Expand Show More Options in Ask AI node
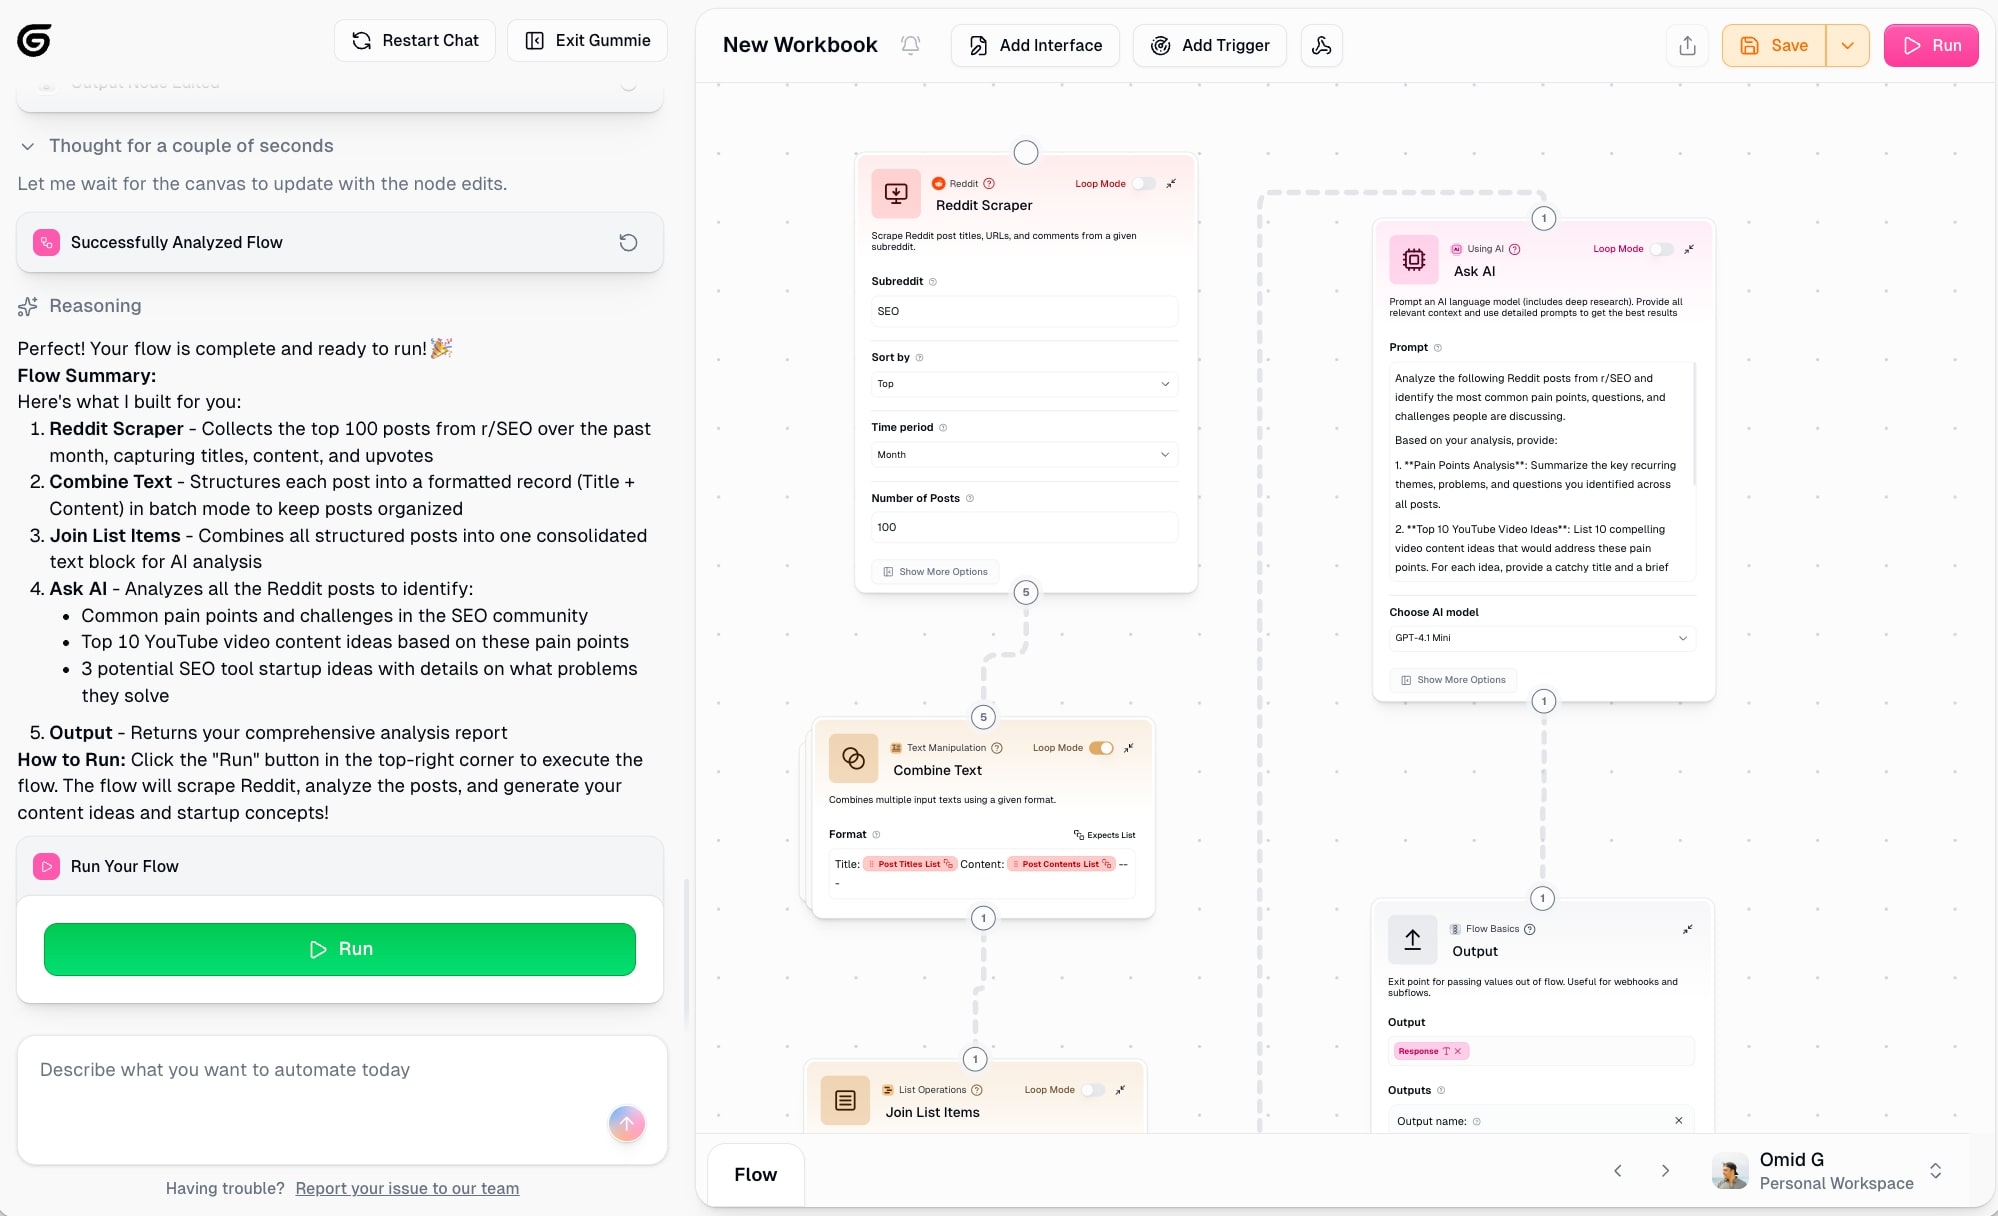This screenshot has height=1216, width=1998. tap(1453, 680)
